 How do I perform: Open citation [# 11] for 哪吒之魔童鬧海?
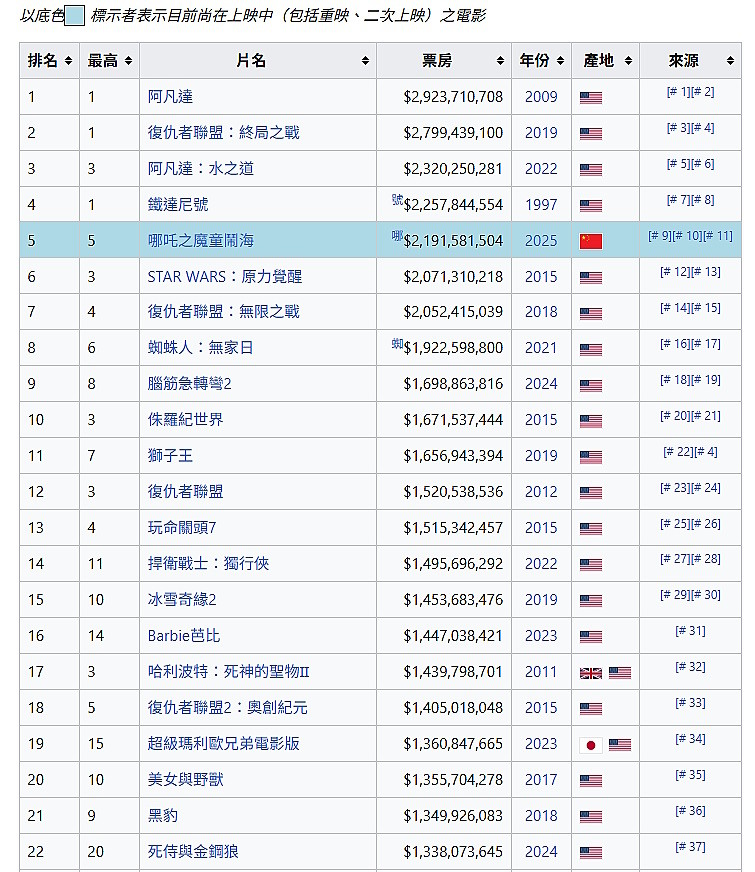click(718, 236)
